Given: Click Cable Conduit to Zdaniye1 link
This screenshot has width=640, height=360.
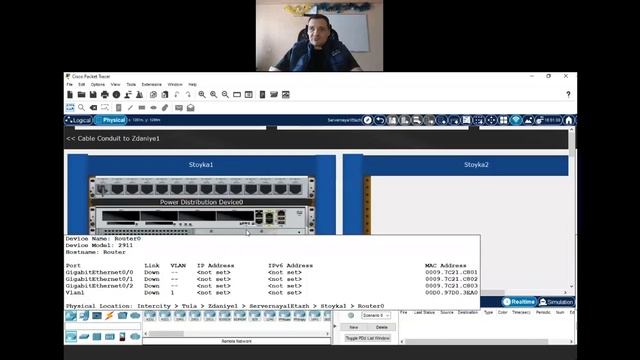Looking at the screenshot, I should click(113, 139).
